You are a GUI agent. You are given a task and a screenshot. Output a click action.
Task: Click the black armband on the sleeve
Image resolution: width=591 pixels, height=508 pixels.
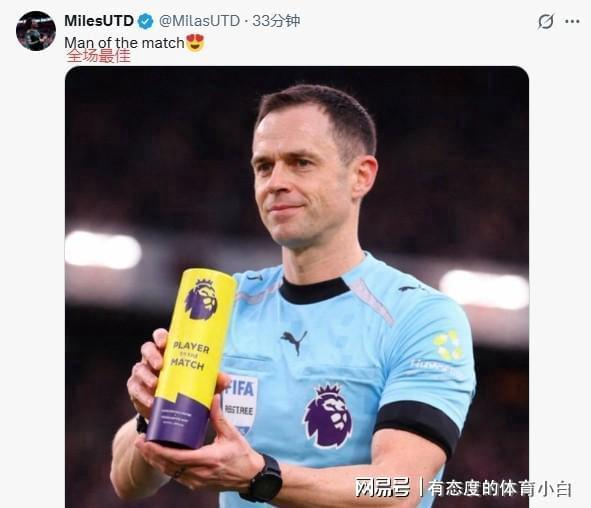tap(418, 426)
